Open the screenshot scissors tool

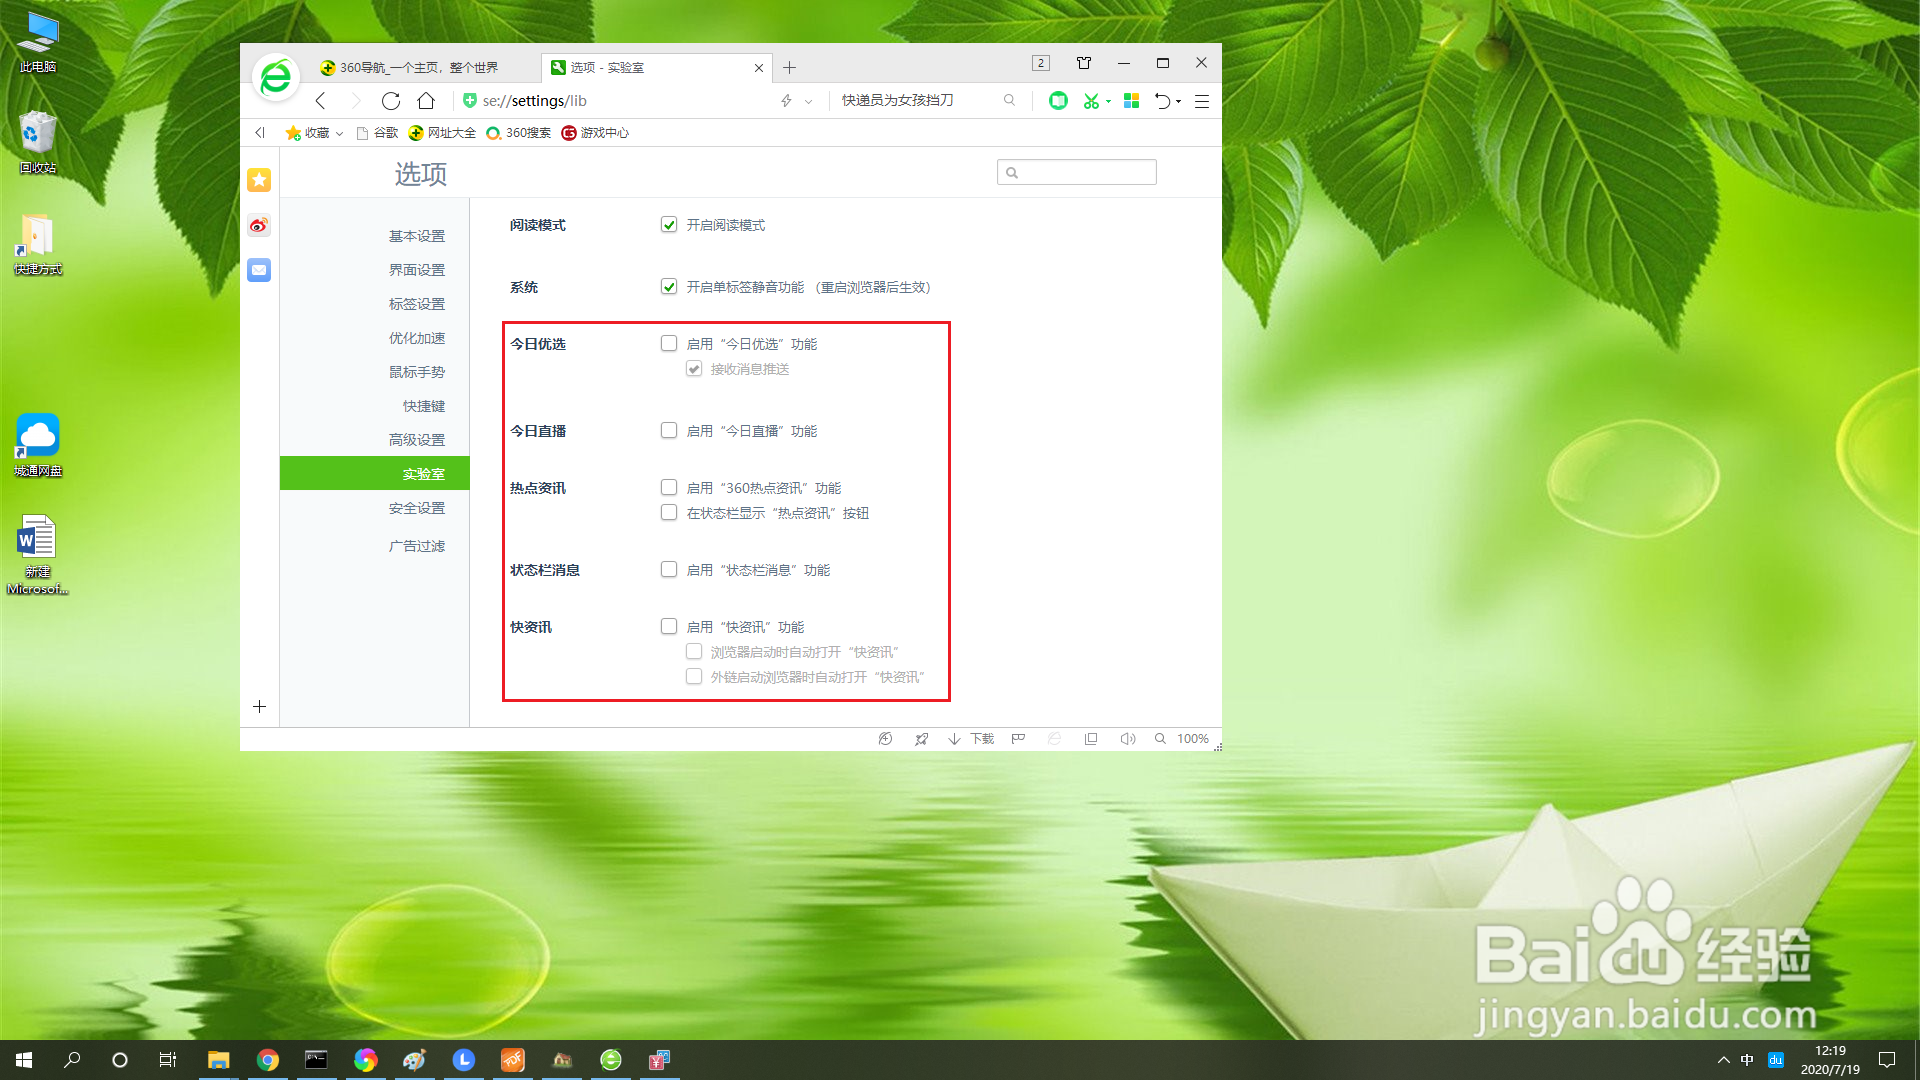[1091, 101]
